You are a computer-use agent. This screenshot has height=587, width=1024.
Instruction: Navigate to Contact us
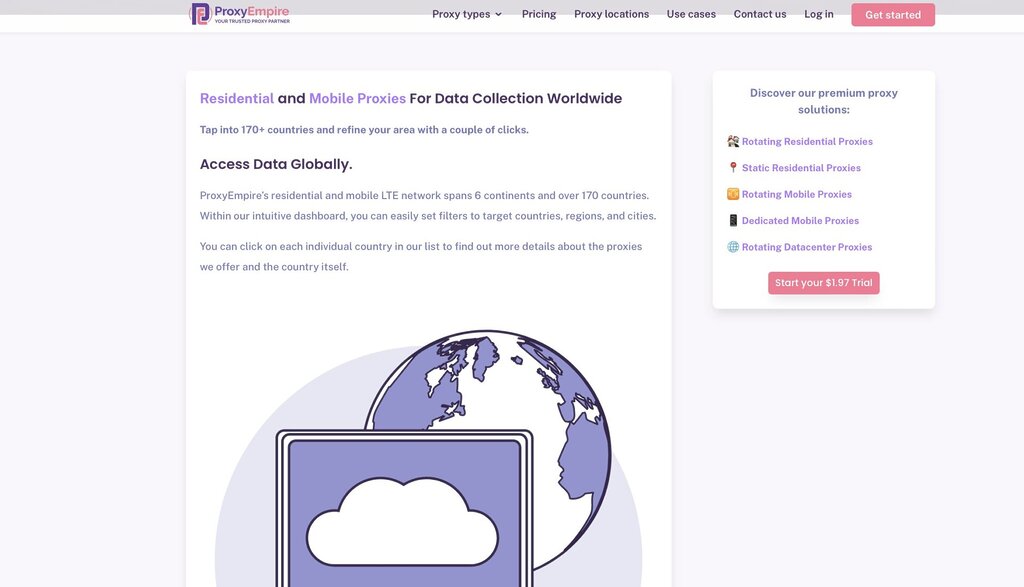click(x=760, y=14)
